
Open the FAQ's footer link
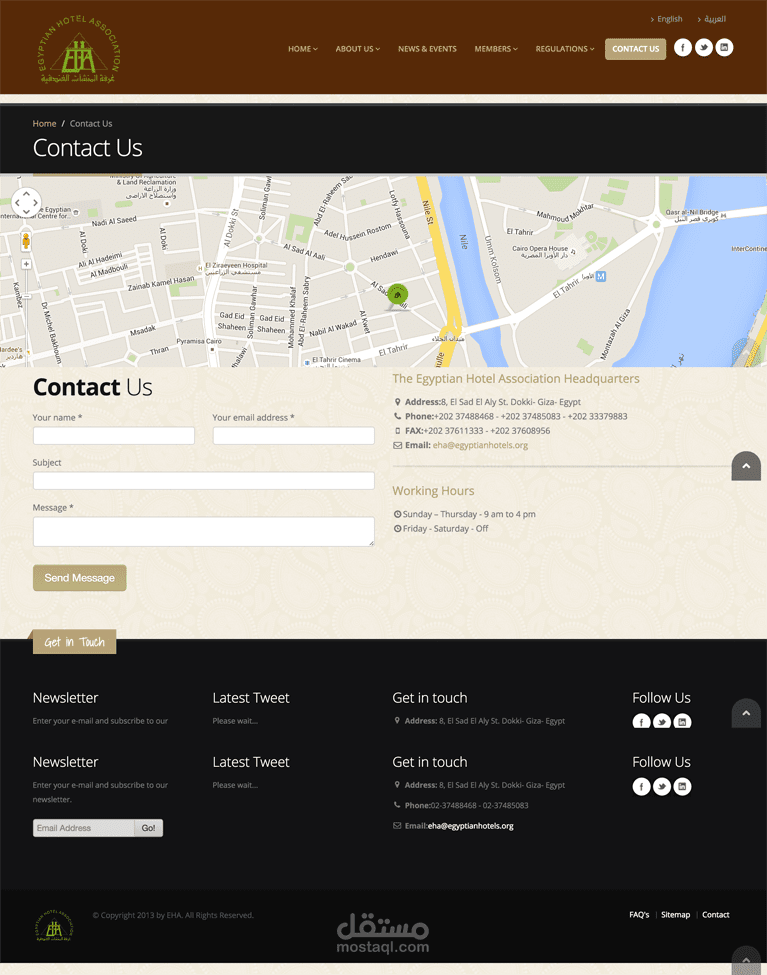[639, 915]
